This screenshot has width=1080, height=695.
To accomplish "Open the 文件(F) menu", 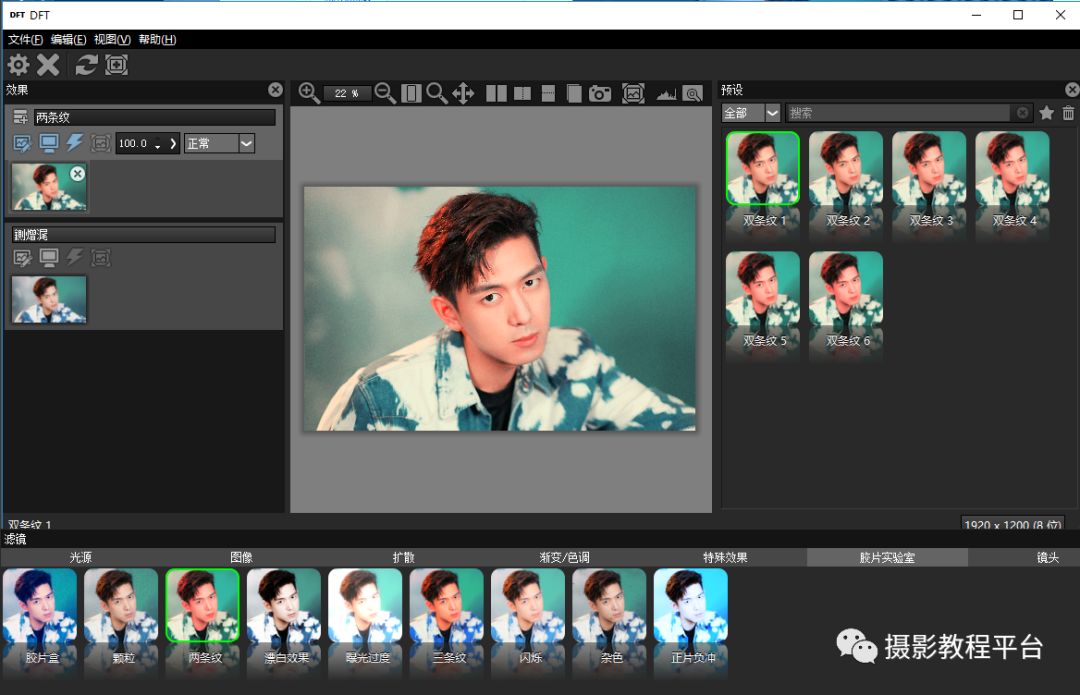I will (x=25, y=39).
